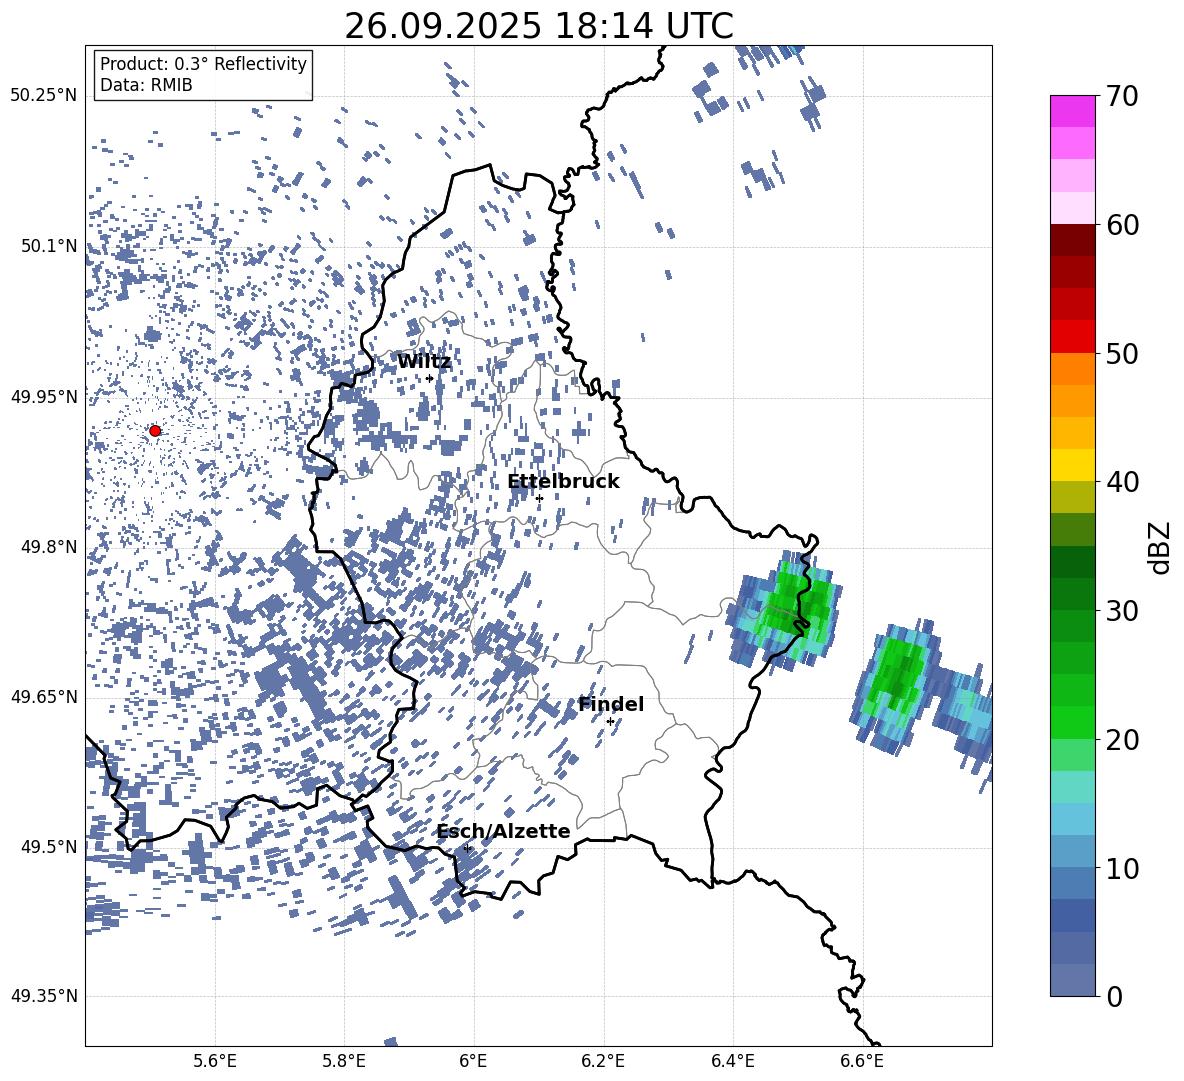1184x1081 pixels.
Task: Select the dark maroon swatch below 60
Action: tap(1073, 240)
